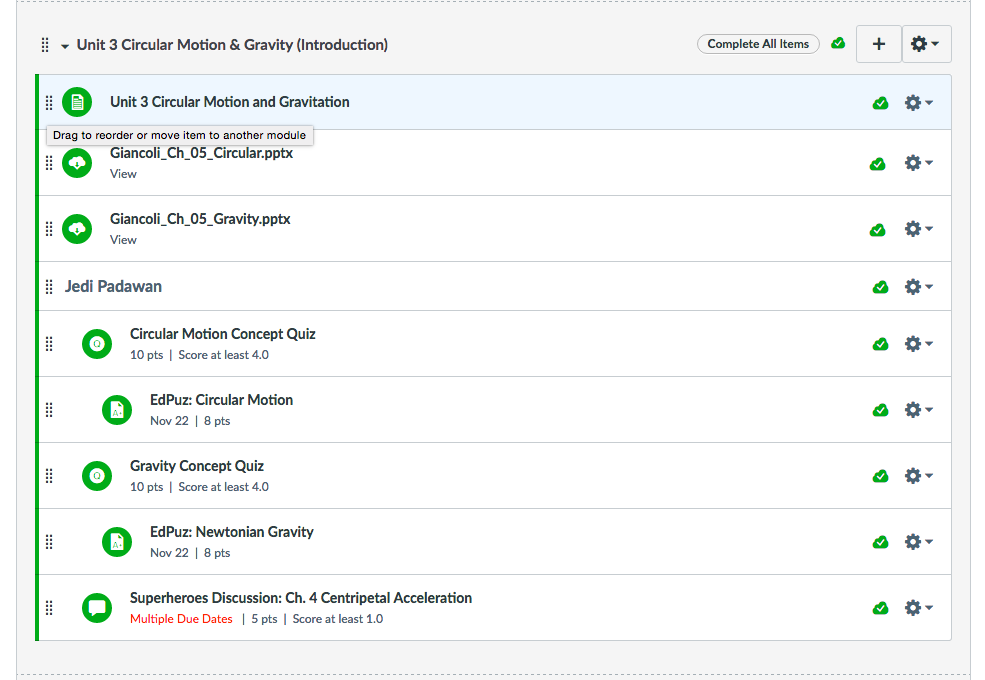Viewport: 985px width, 680px height.
Task: Click the download icon for Giancoli_Ch_05_Circular.pptx
Action: [77, 163]
